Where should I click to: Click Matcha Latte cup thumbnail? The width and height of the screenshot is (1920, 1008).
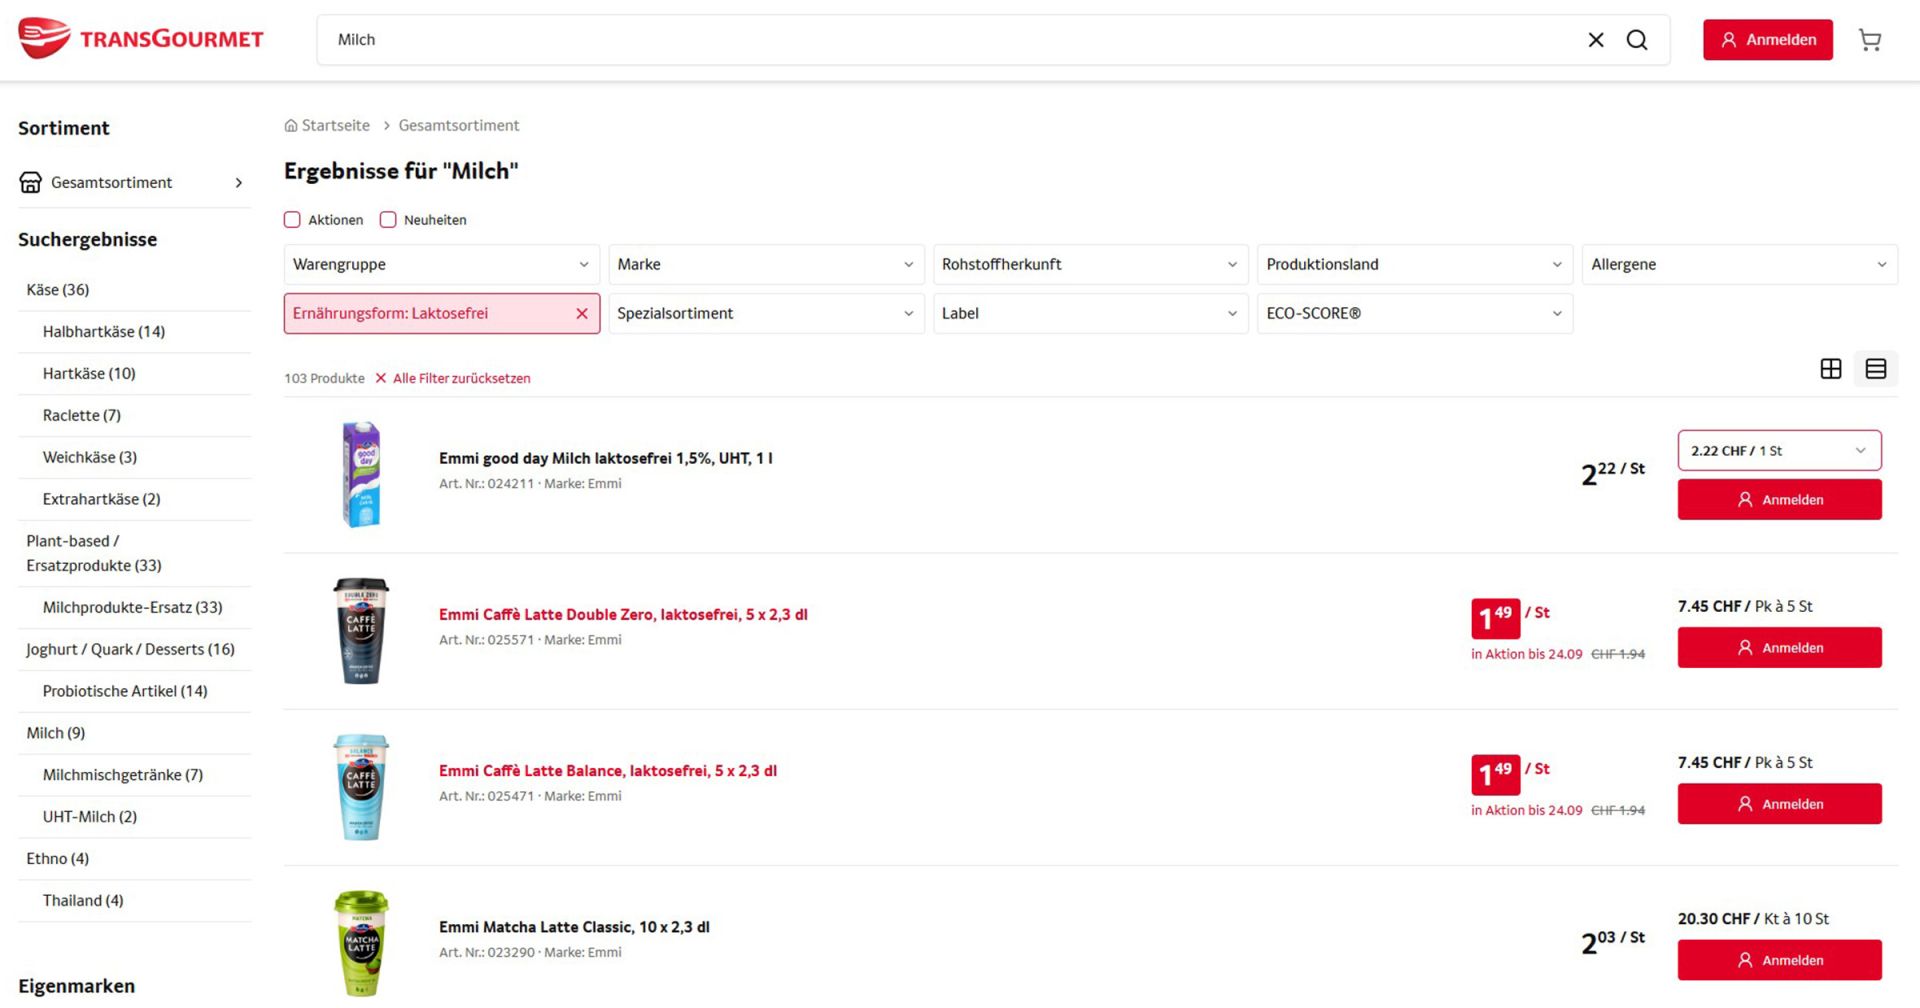tap(361, 944)
